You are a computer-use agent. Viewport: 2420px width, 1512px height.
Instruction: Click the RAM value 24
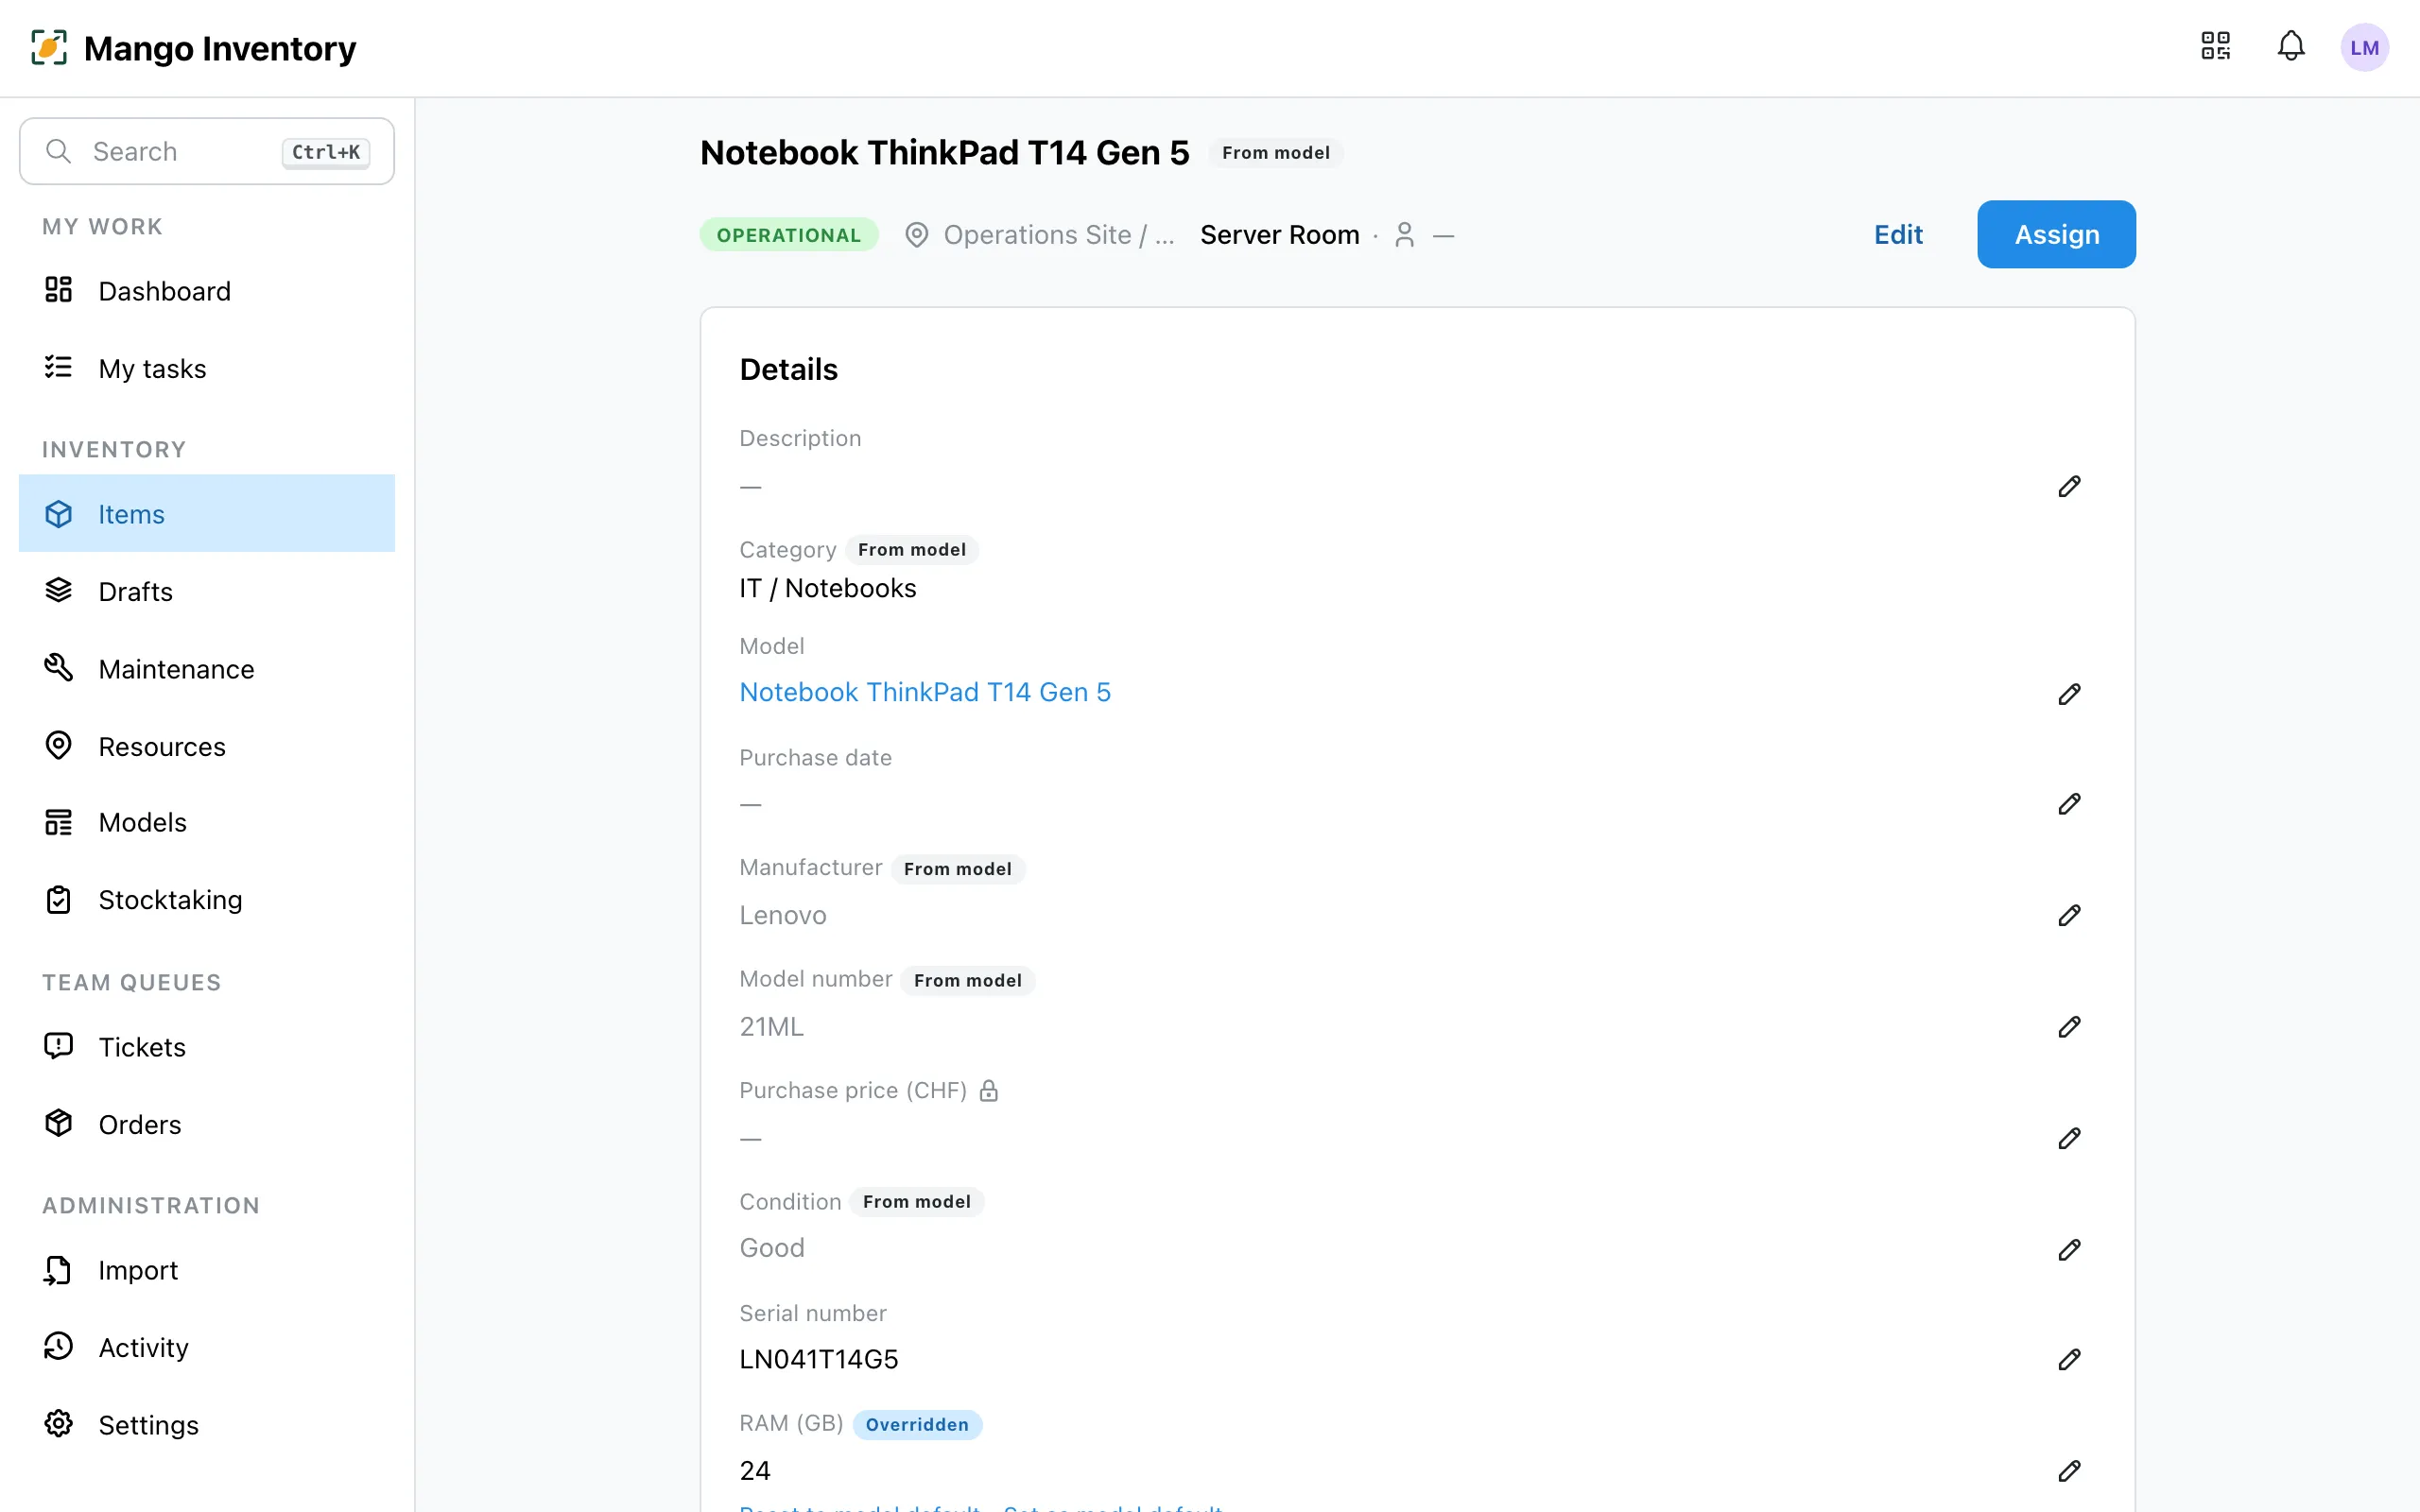(755, 1471)
